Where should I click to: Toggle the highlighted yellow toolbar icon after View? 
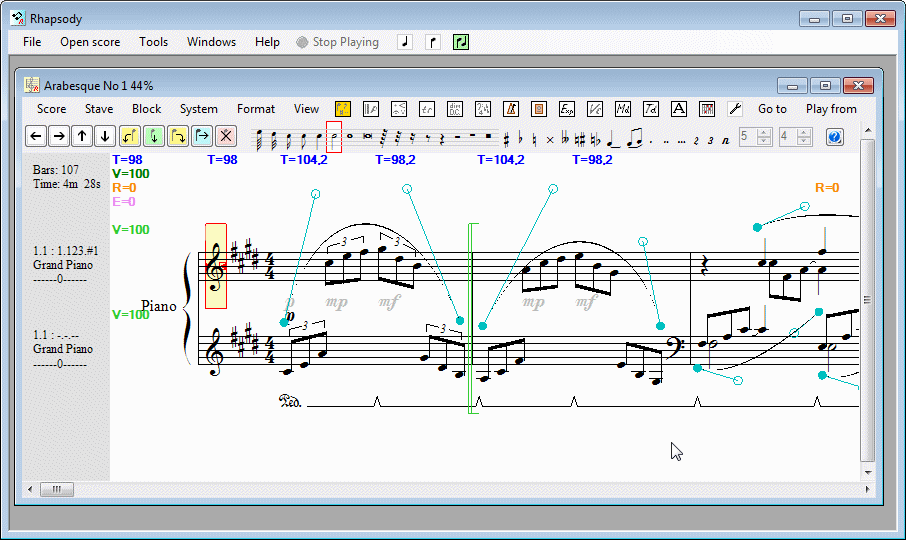(x=343, y=109)
